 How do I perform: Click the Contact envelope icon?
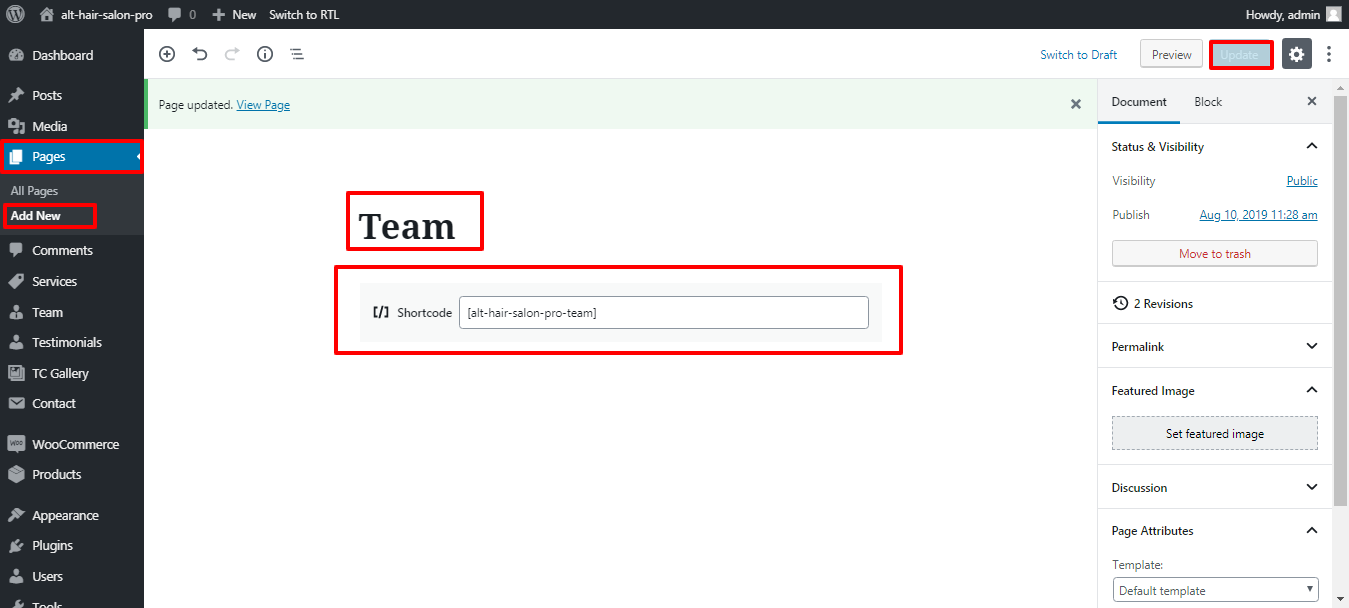point(16,403)
